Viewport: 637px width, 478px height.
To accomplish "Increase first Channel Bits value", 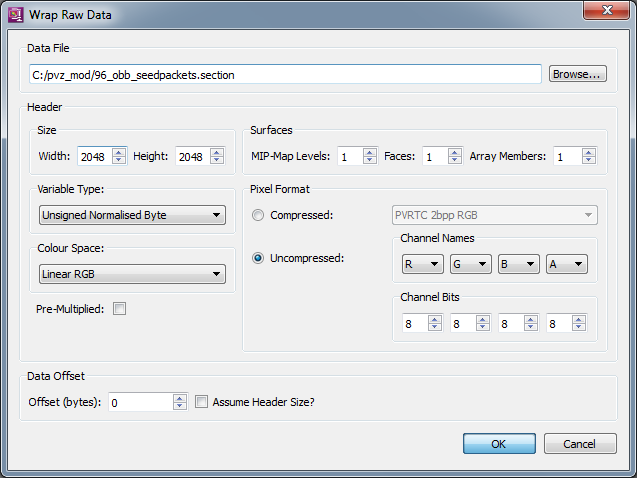I will pos(436,319).
